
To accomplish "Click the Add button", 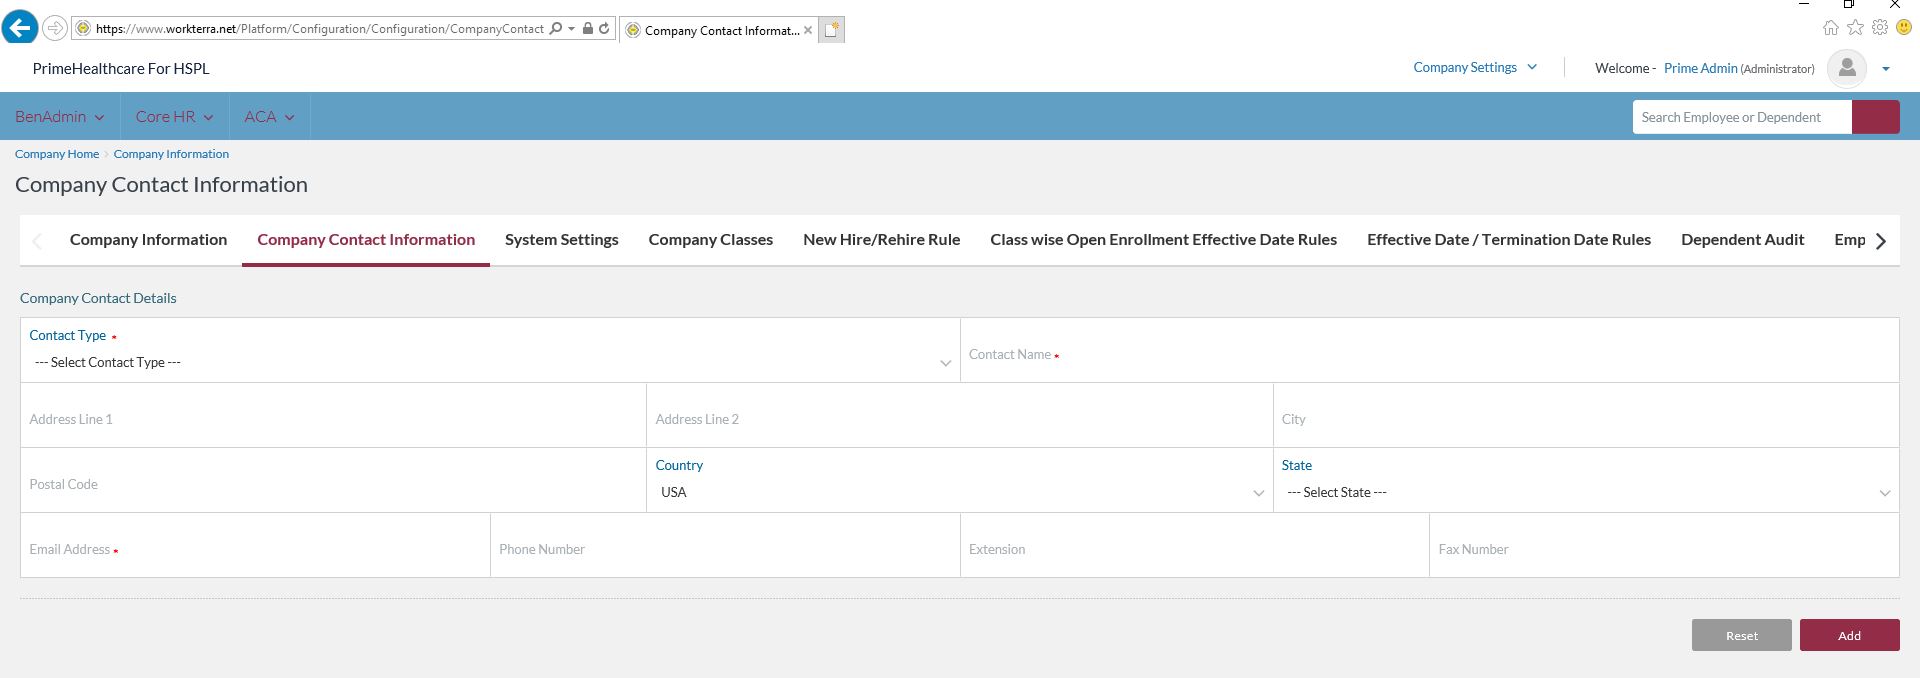I will click(x=1849, y=635).
